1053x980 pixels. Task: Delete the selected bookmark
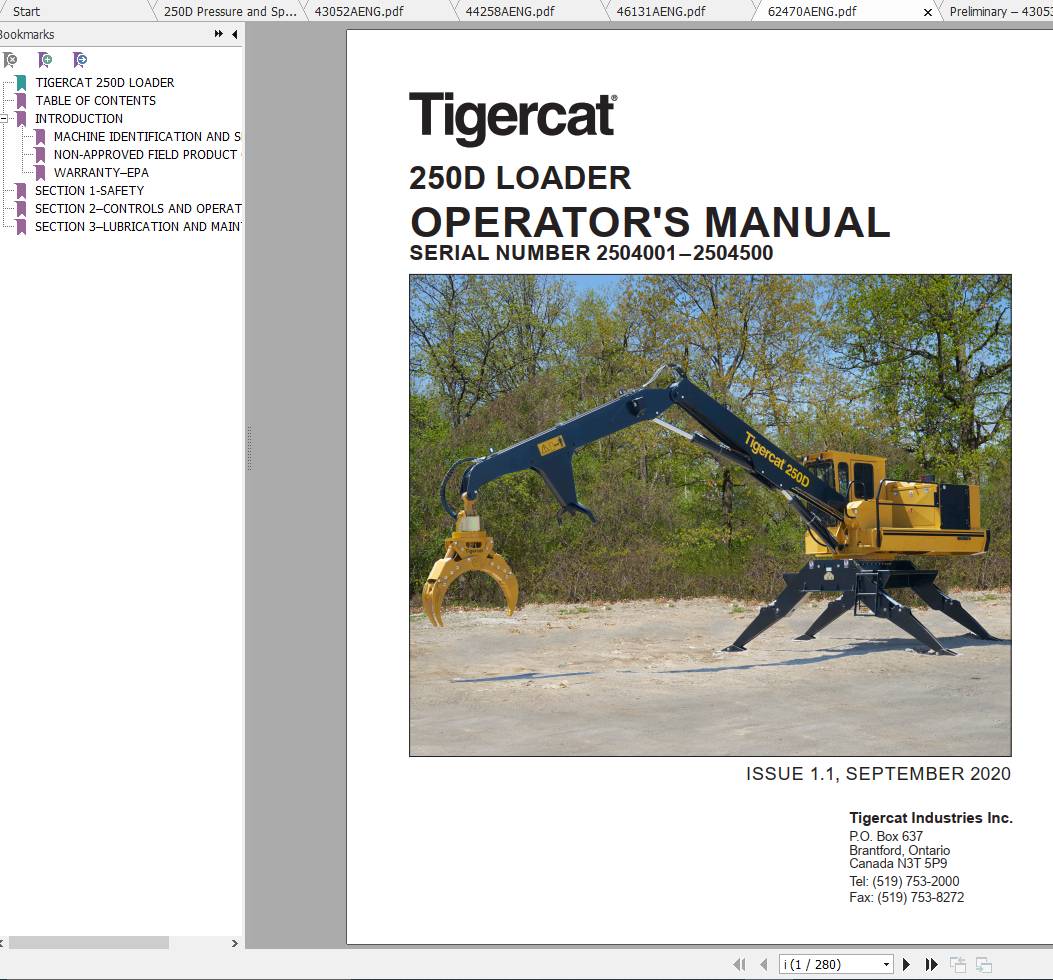coord(10,60)
